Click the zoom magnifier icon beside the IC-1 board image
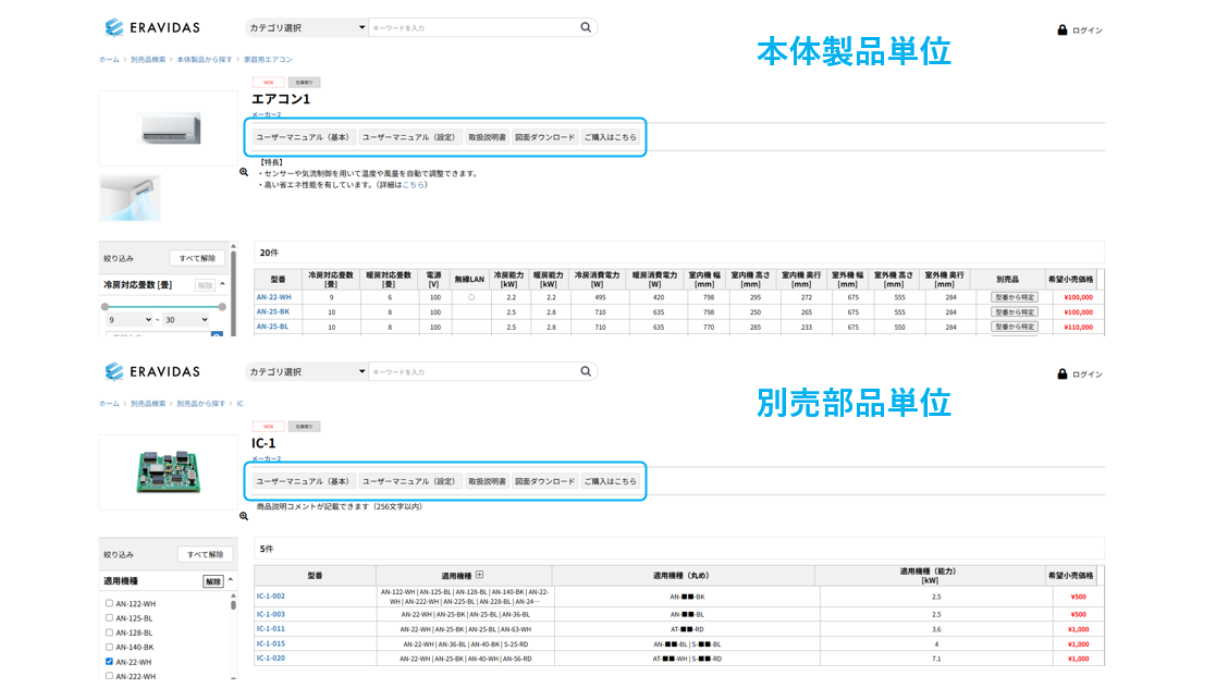The image size is (1207, 688). [x=243, y=516]
